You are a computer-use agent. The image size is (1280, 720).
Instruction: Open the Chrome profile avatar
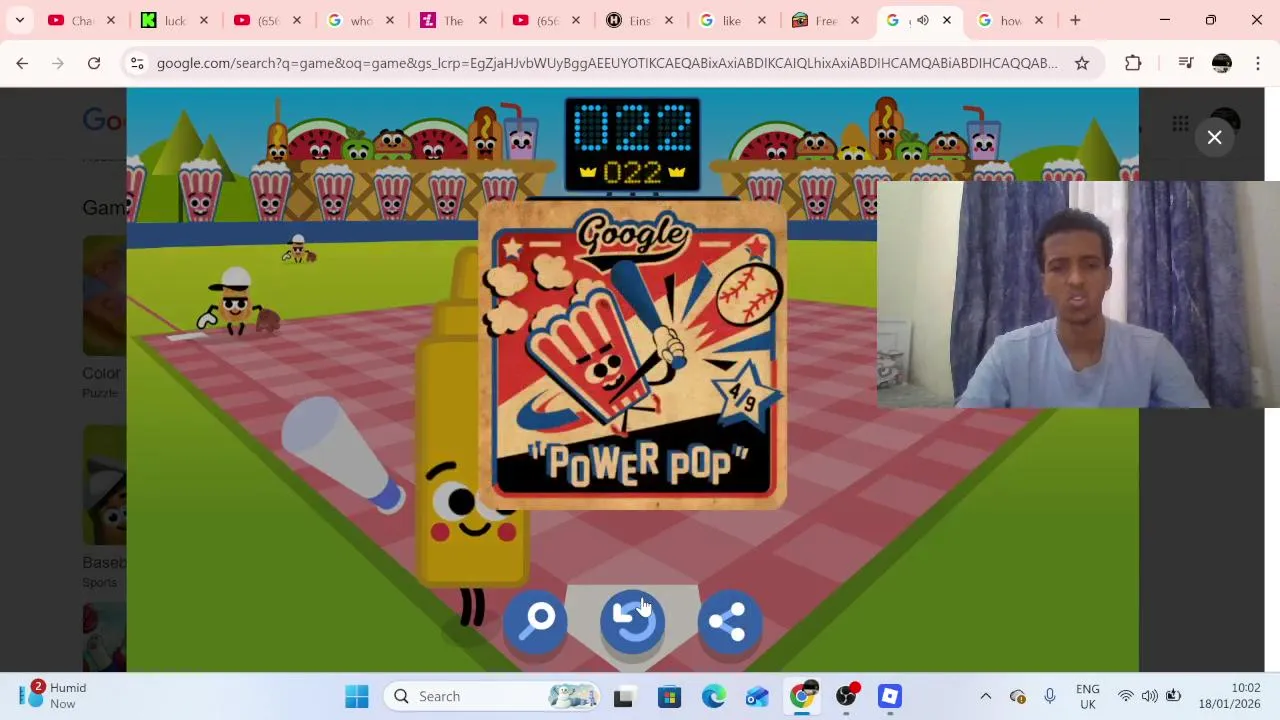tap(1222, 63)
